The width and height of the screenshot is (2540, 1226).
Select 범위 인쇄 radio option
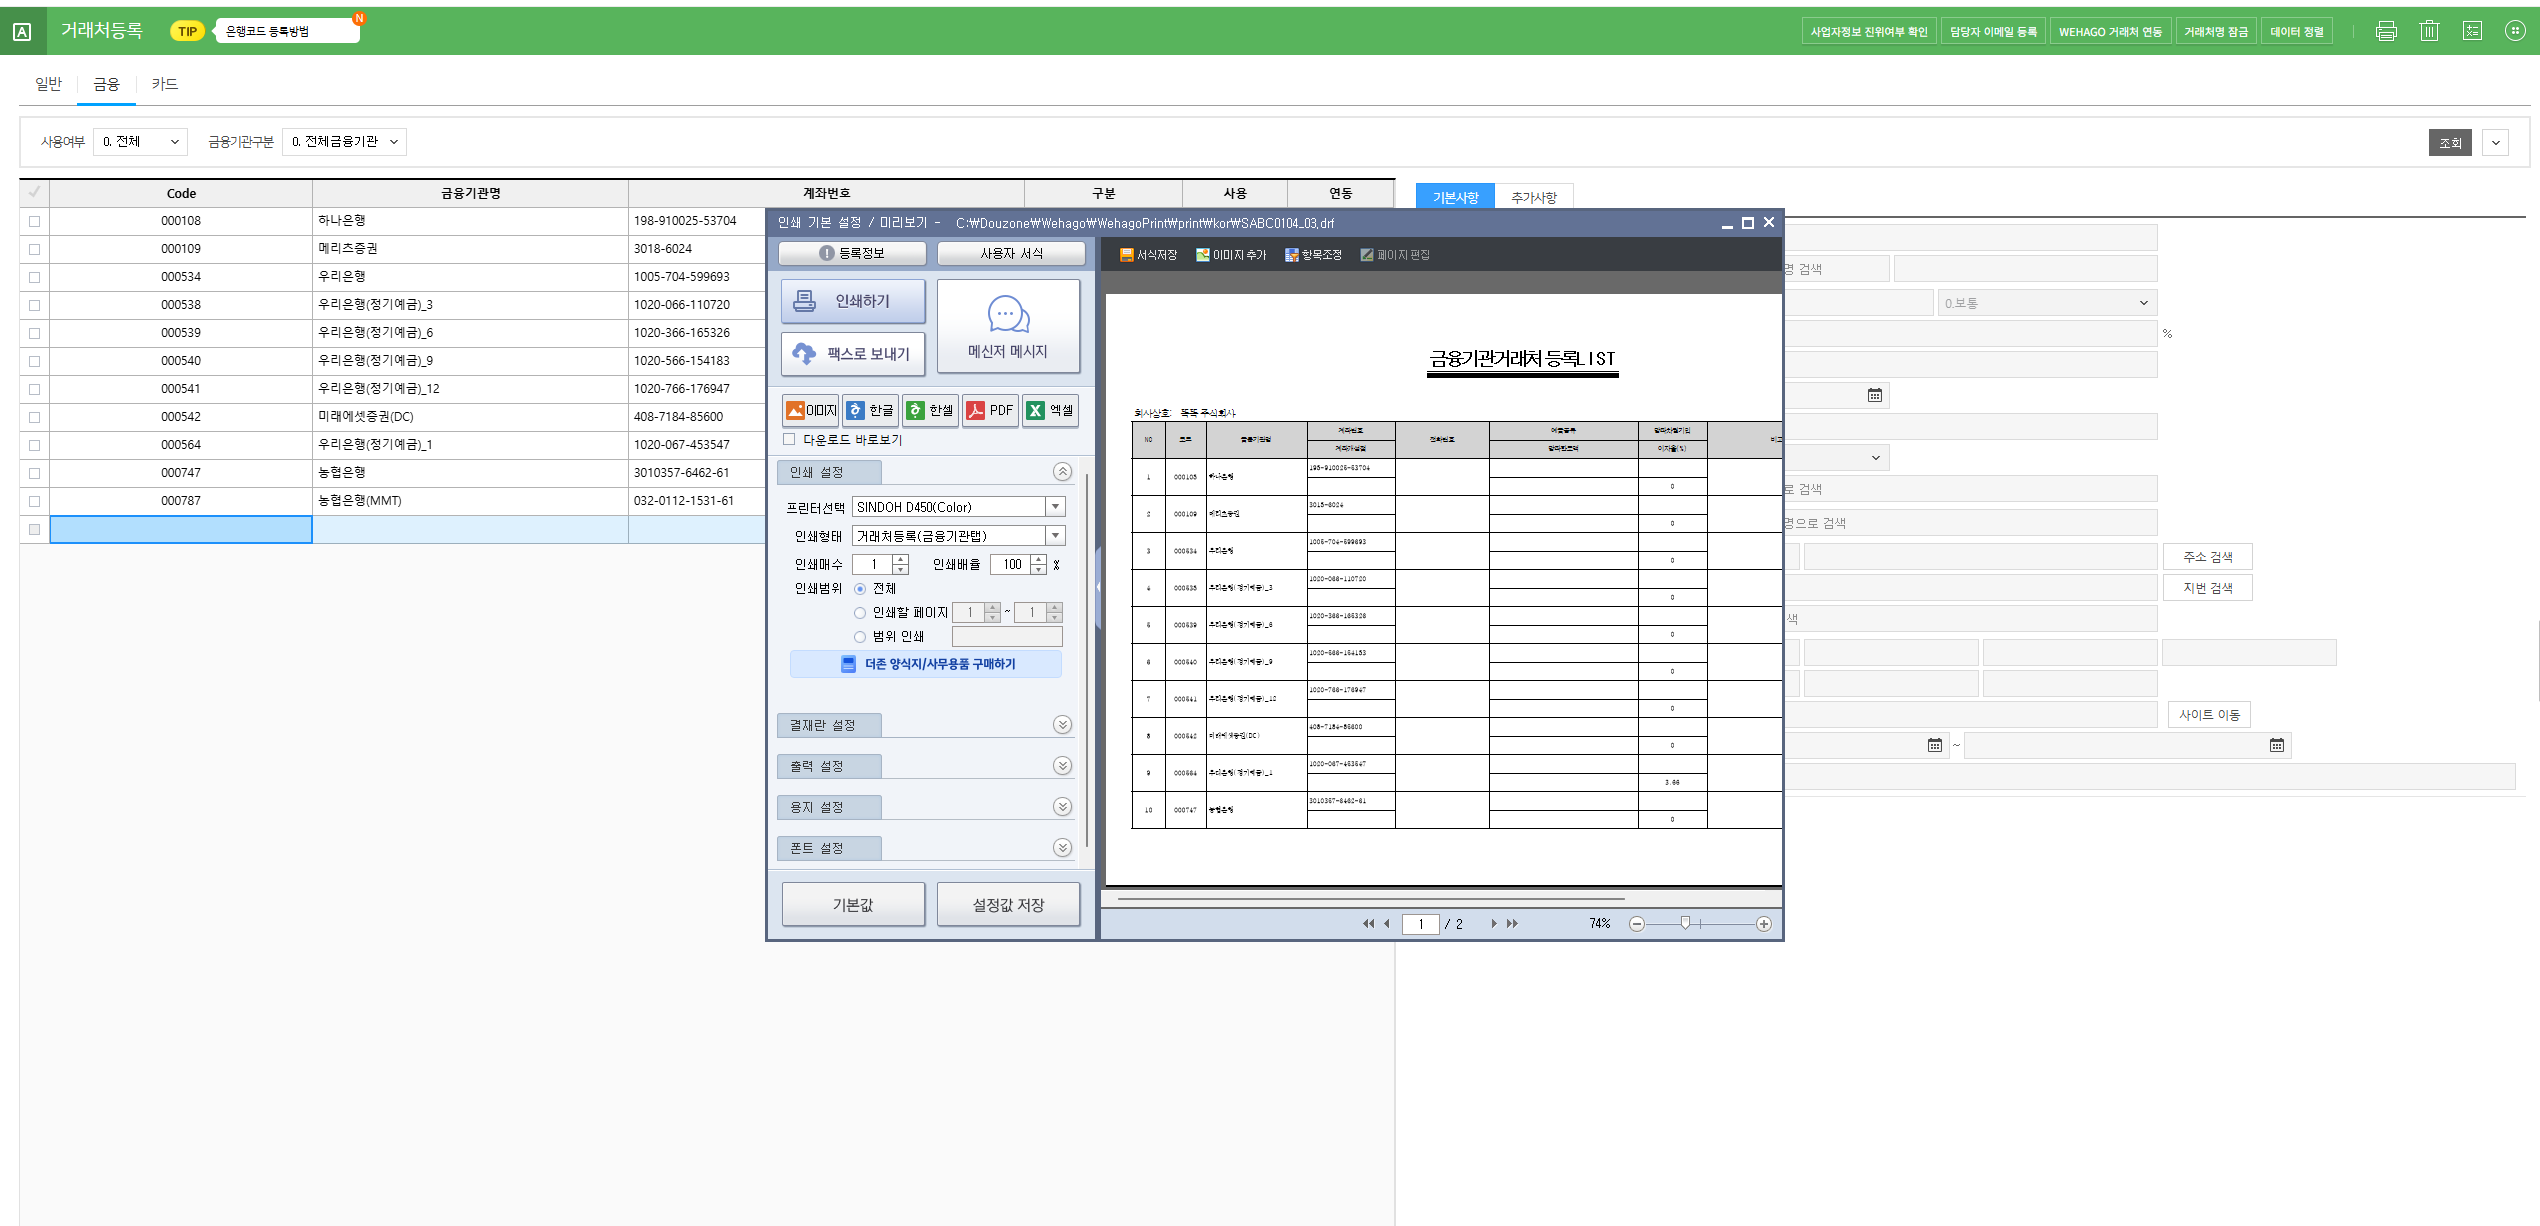pos(860,637)
